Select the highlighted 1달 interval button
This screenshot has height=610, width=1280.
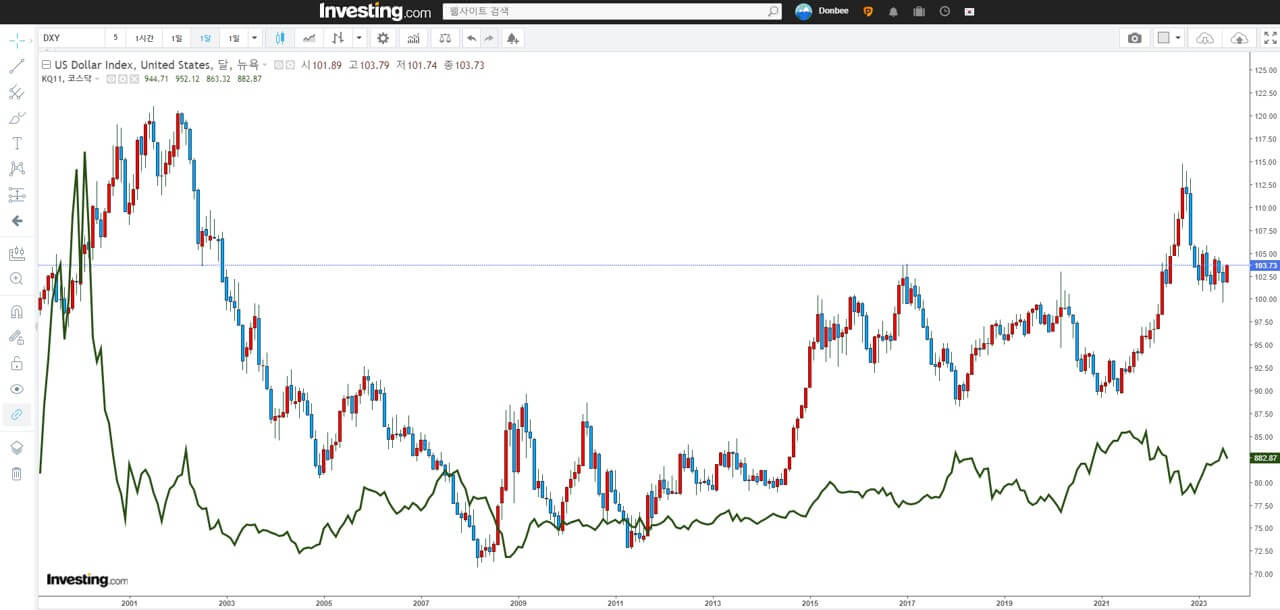pos(205,38)
